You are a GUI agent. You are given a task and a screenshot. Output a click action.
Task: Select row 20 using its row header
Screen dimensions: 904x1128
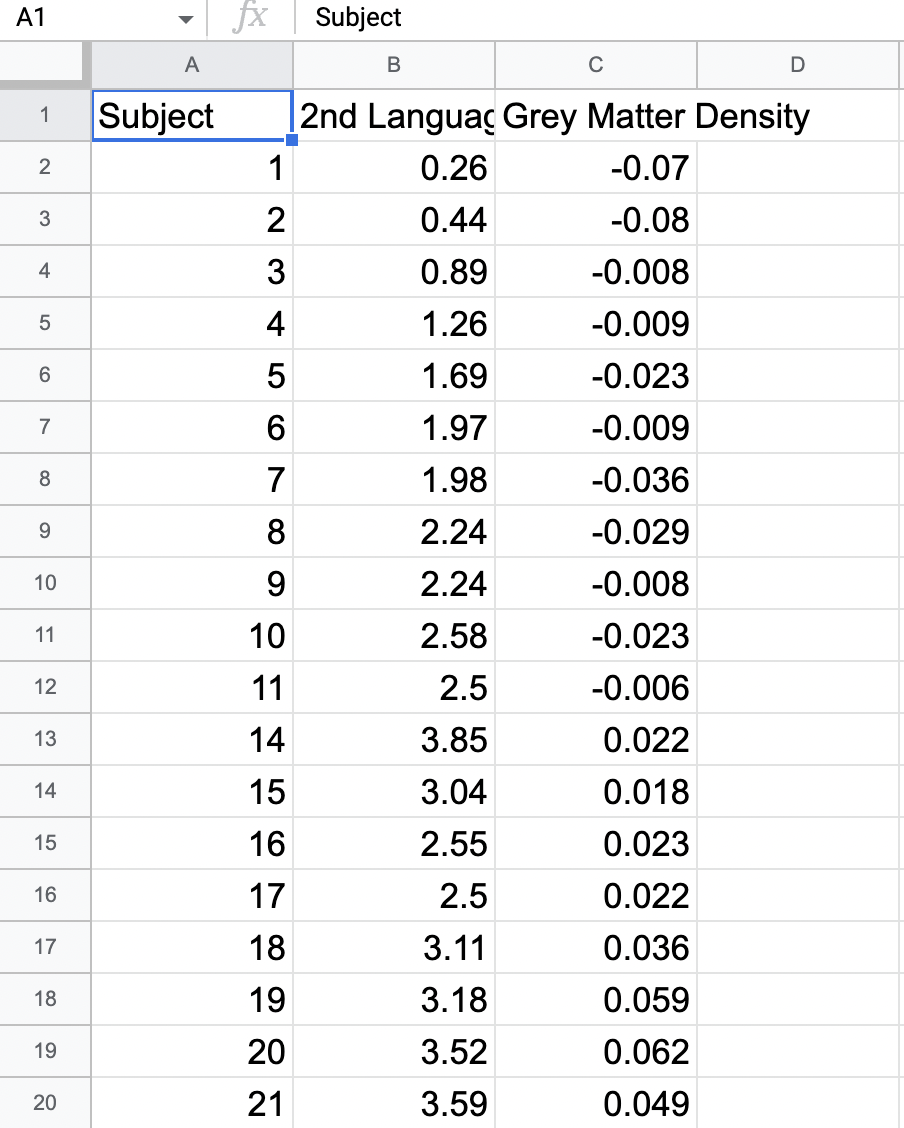(x=45, y=1103)
